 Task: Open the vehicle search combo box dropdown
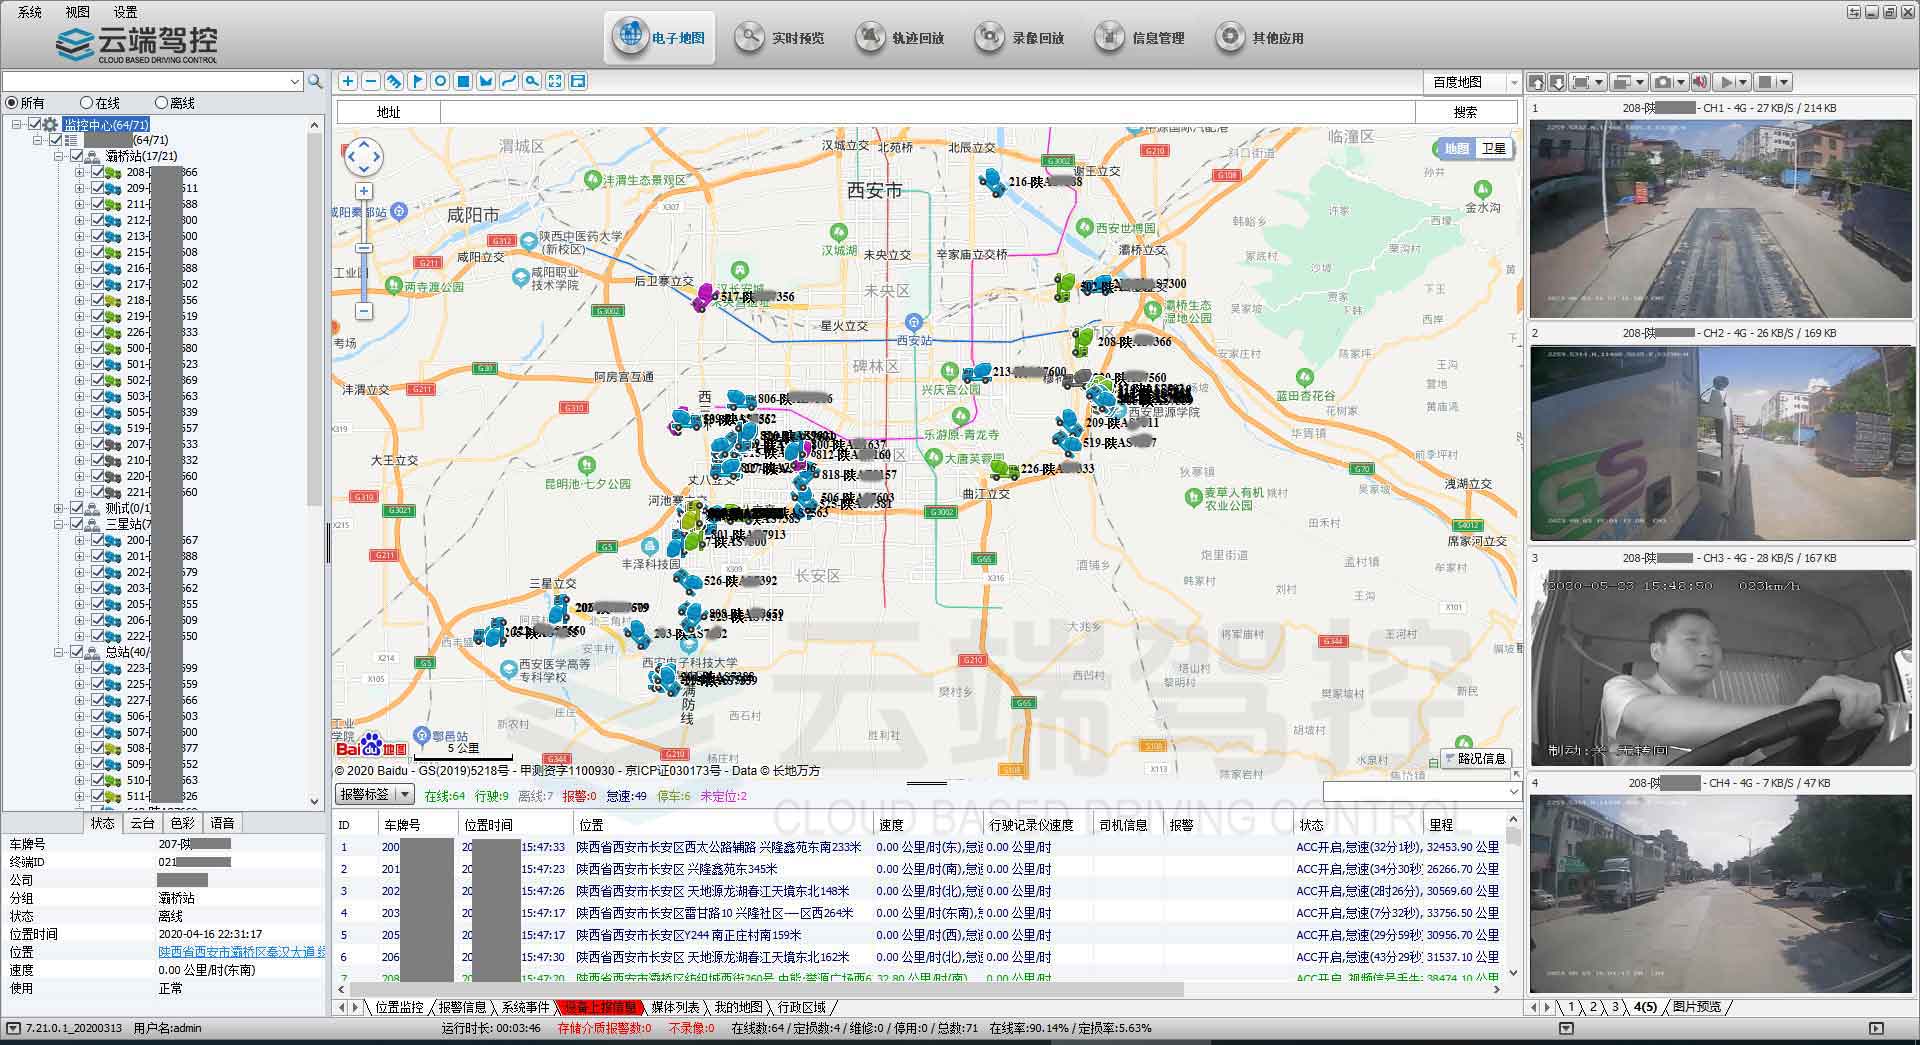[x=294, y=82]
